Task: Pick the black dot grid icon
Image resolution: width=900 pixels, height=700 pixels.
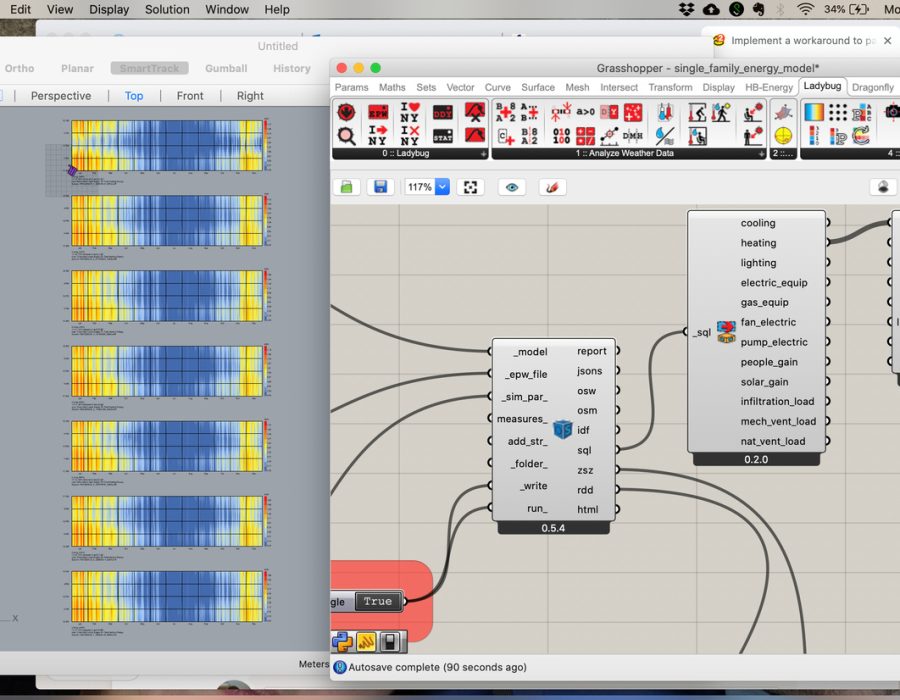Action: point(837,112)
